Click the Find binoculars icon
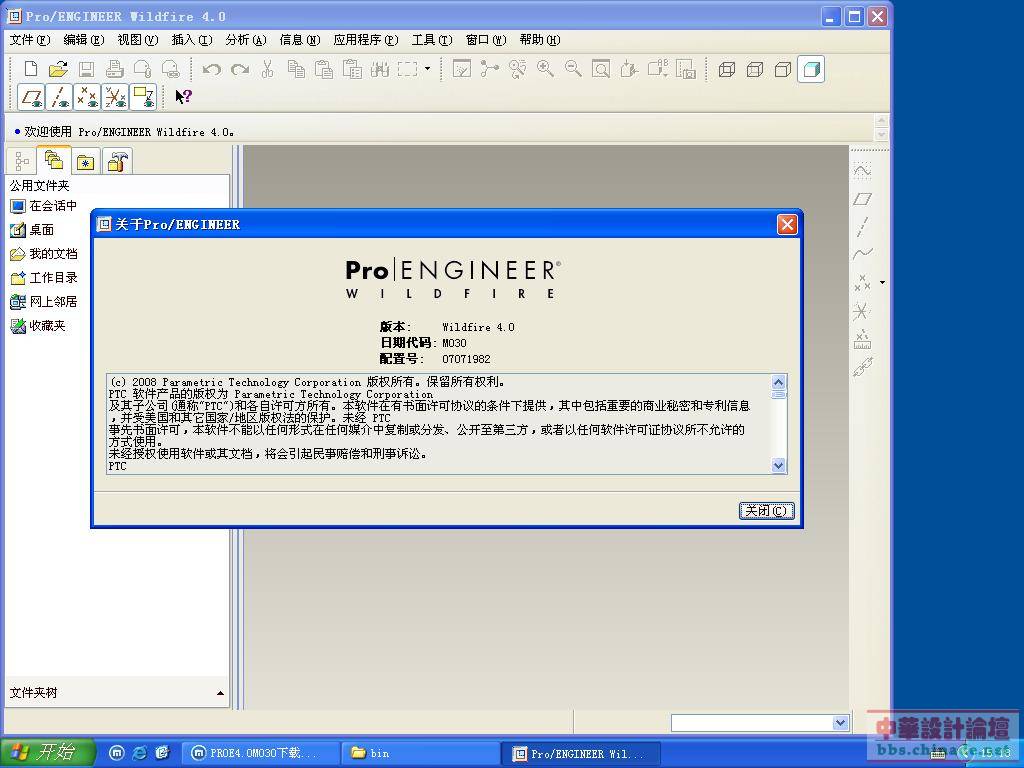This screenshot has height=768, width=1024. (x=380, y=69)
